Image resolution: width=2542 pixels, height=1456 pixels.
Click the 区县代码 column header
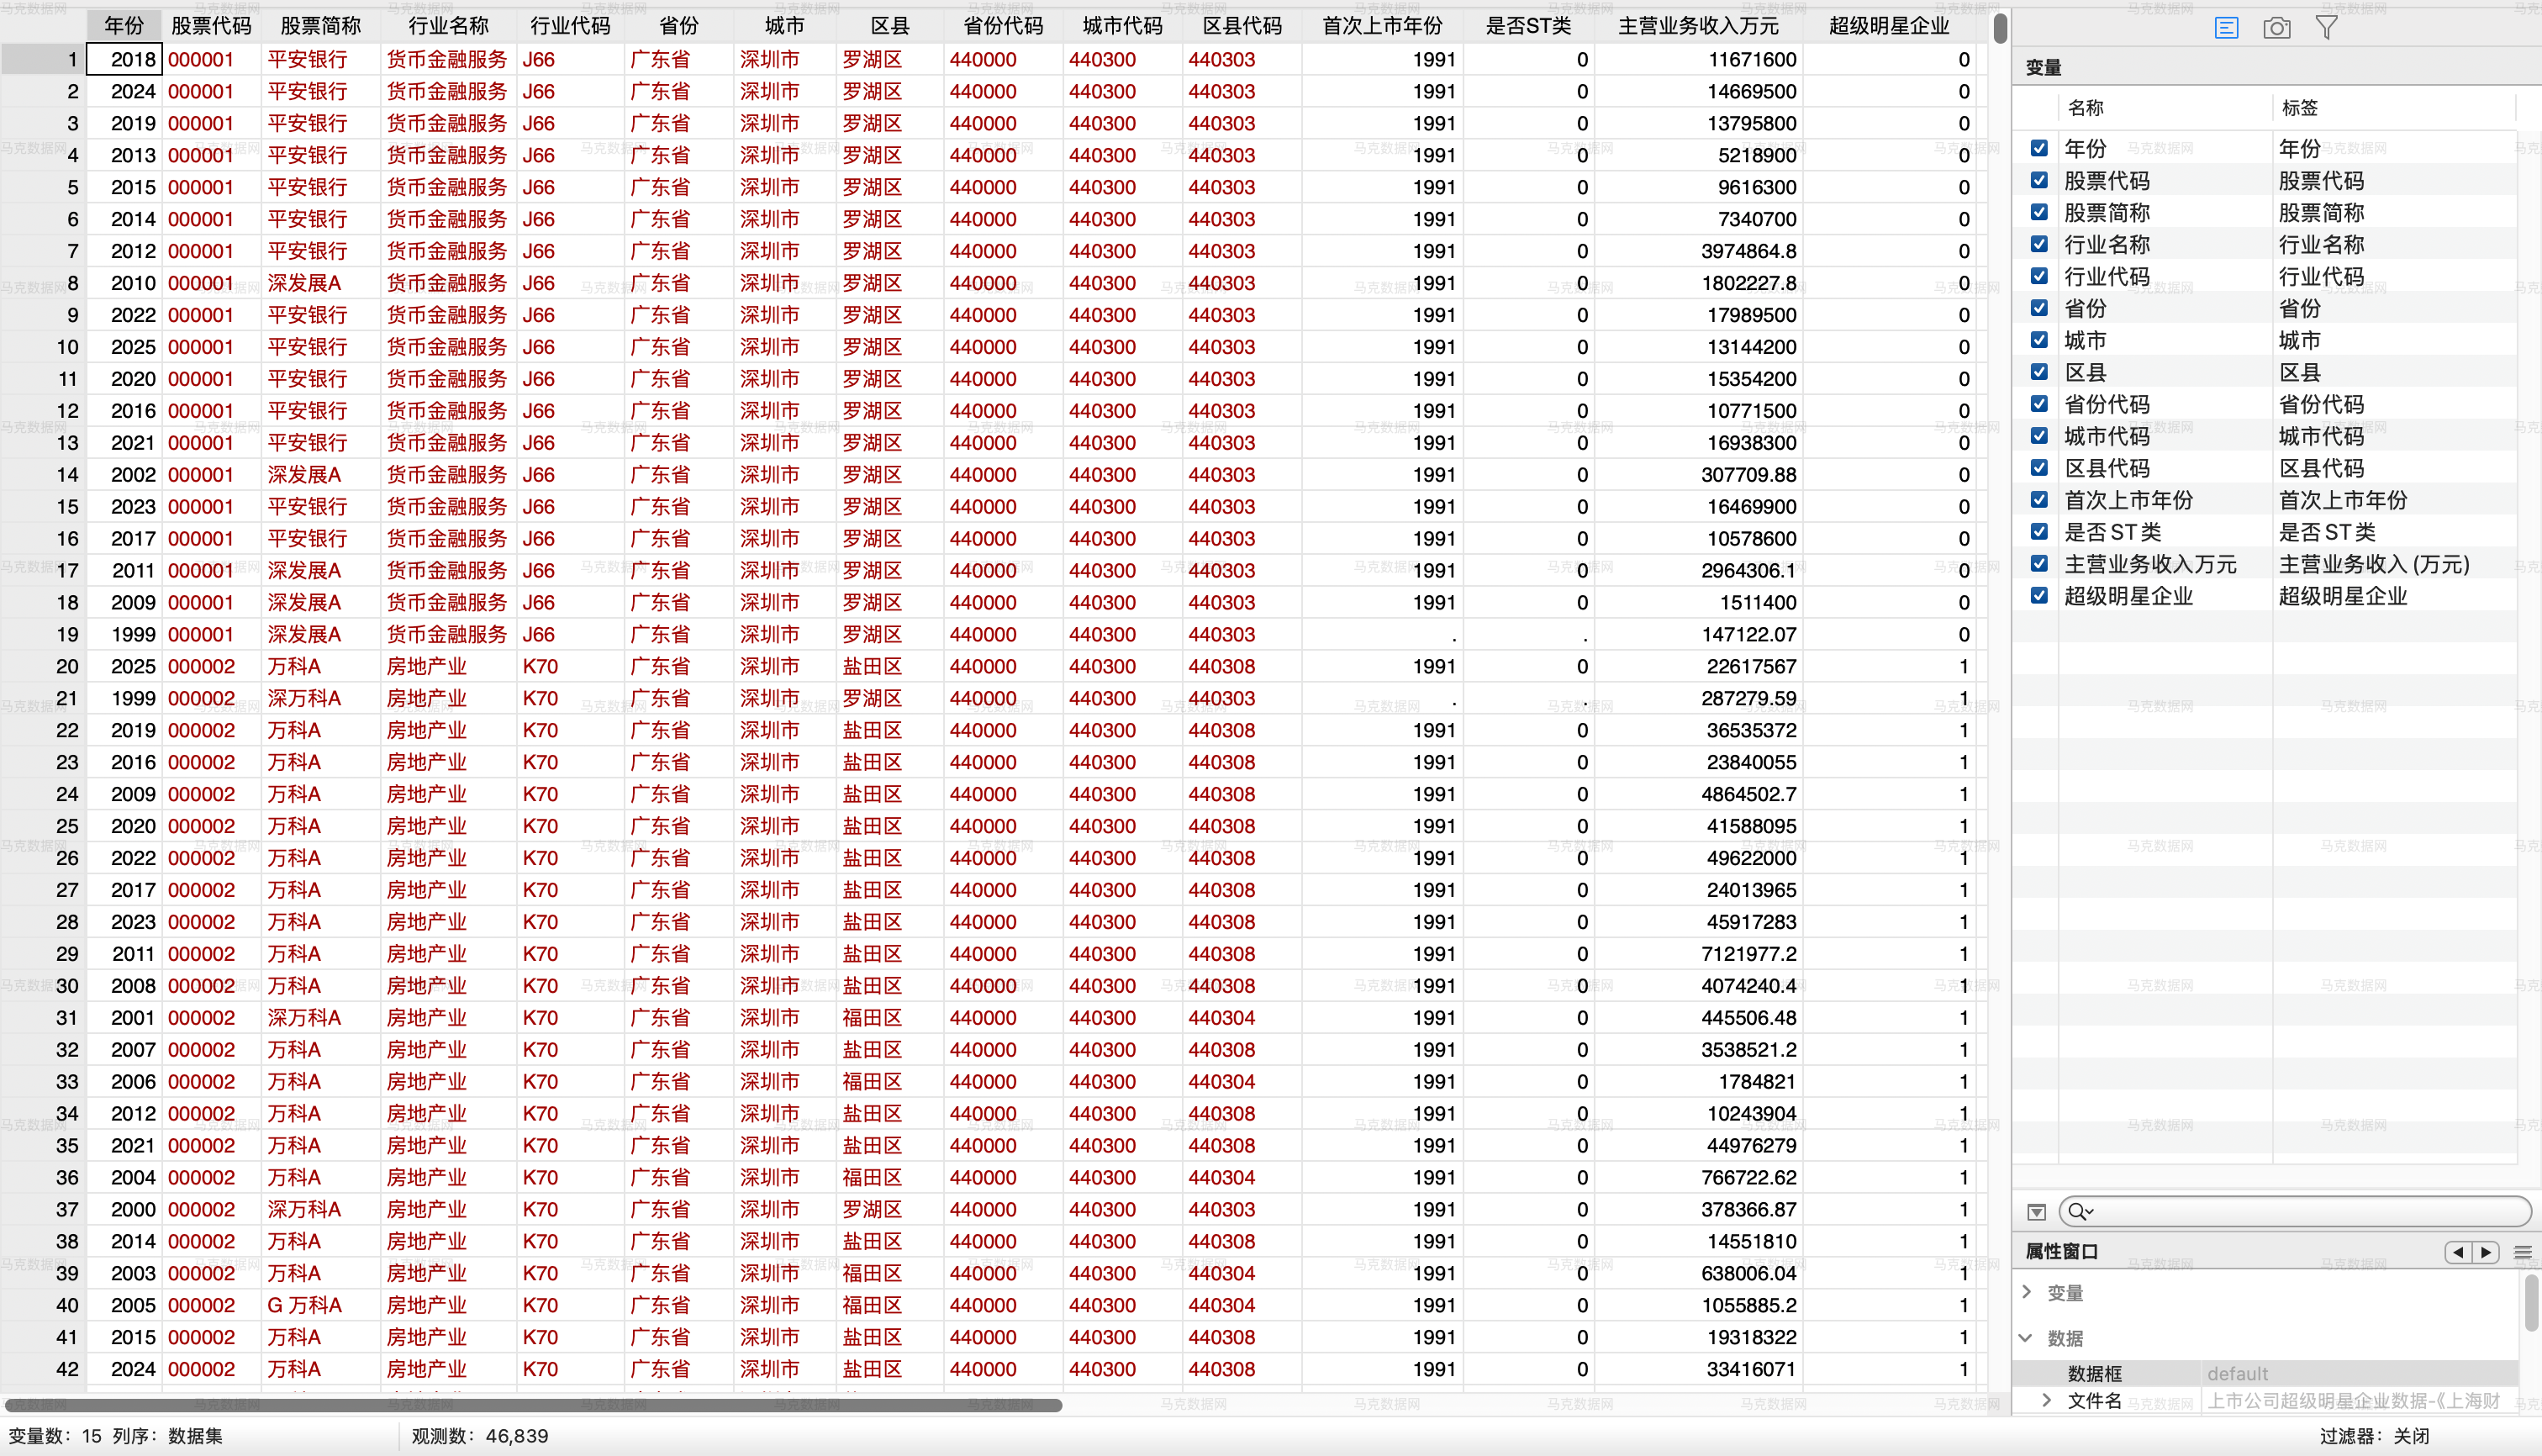1242,26
